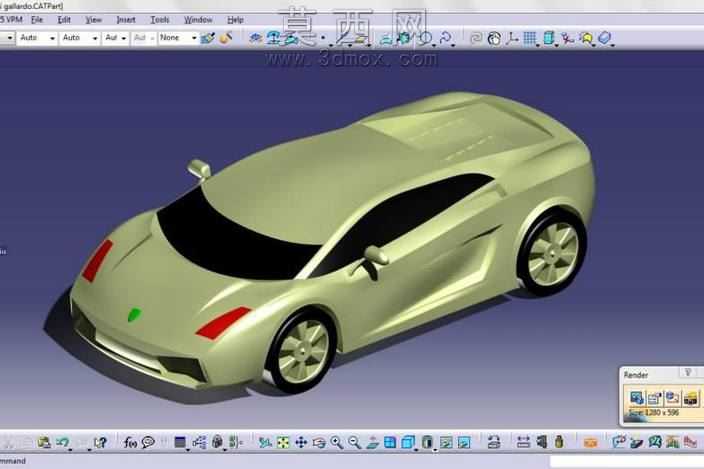Screen dimensions: 704x469
Task: Open the Help menu
Action: [235, 20]
